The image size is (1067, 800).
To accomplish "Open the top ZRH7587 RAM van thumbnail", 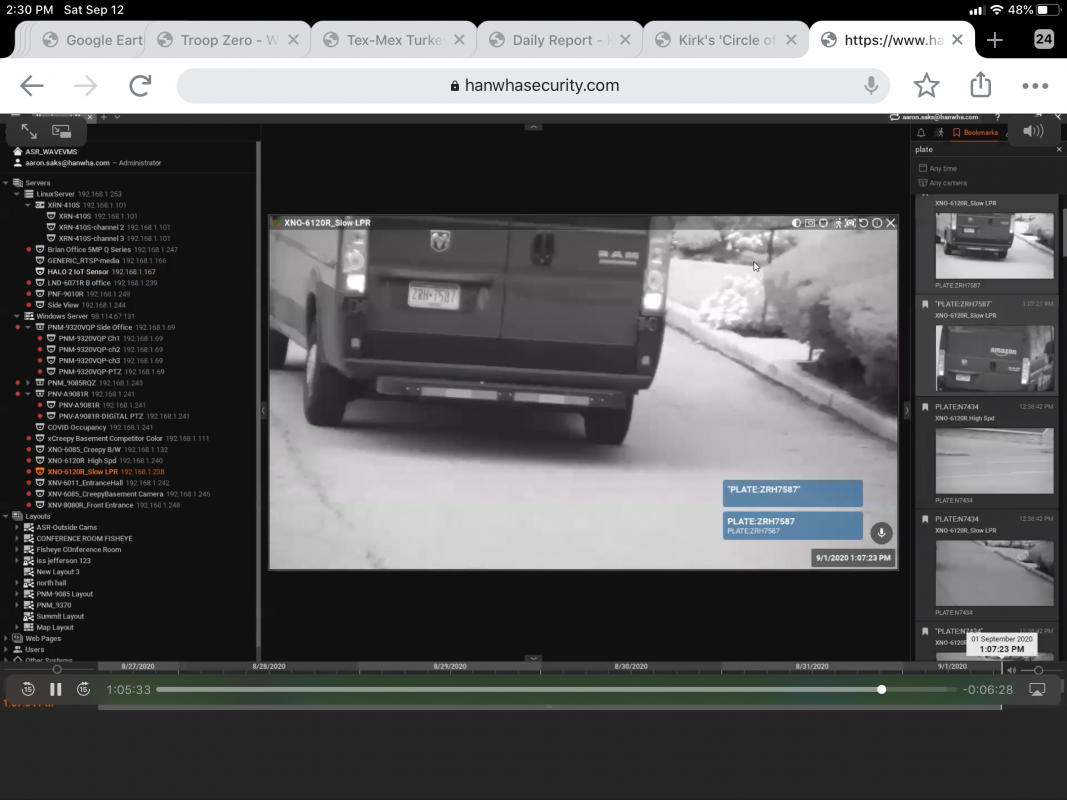I will pyautogui.click(x=994, y=246).
